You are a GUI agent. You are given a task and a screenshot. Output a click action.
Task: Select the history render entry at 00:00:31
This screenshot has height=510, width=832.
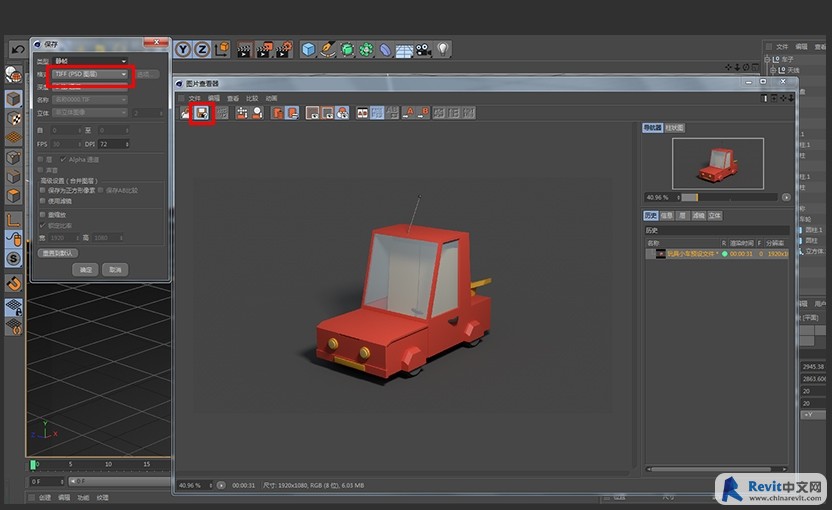coord(717,254)
